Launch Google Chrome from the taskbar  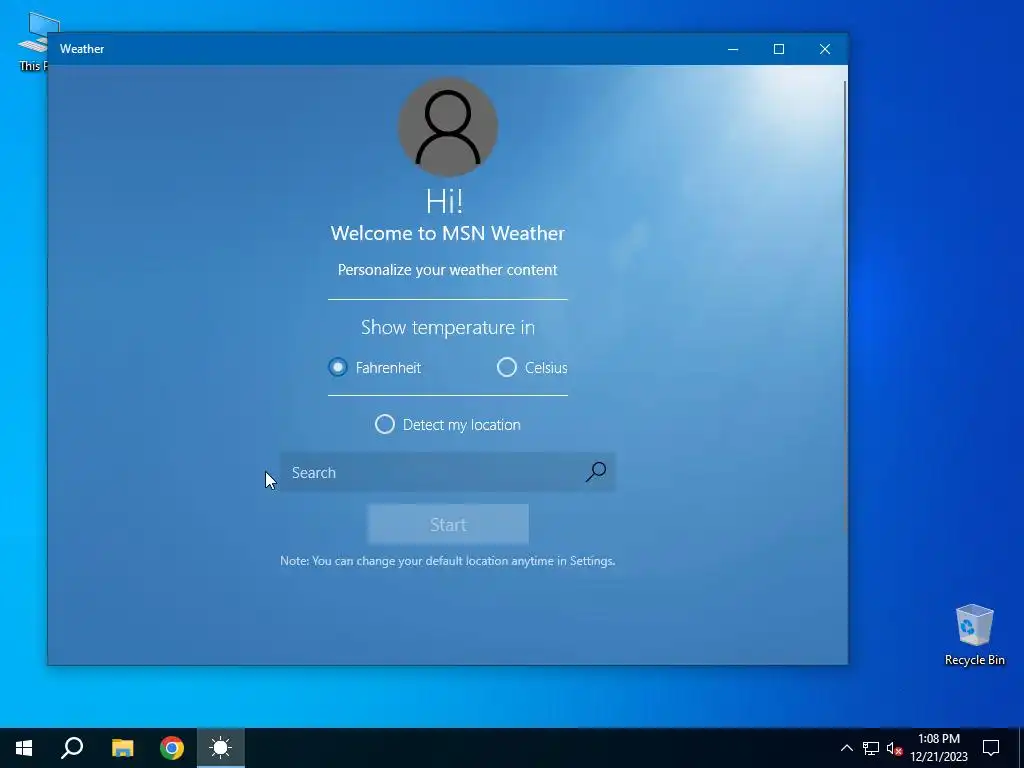(x=172, y=748)
